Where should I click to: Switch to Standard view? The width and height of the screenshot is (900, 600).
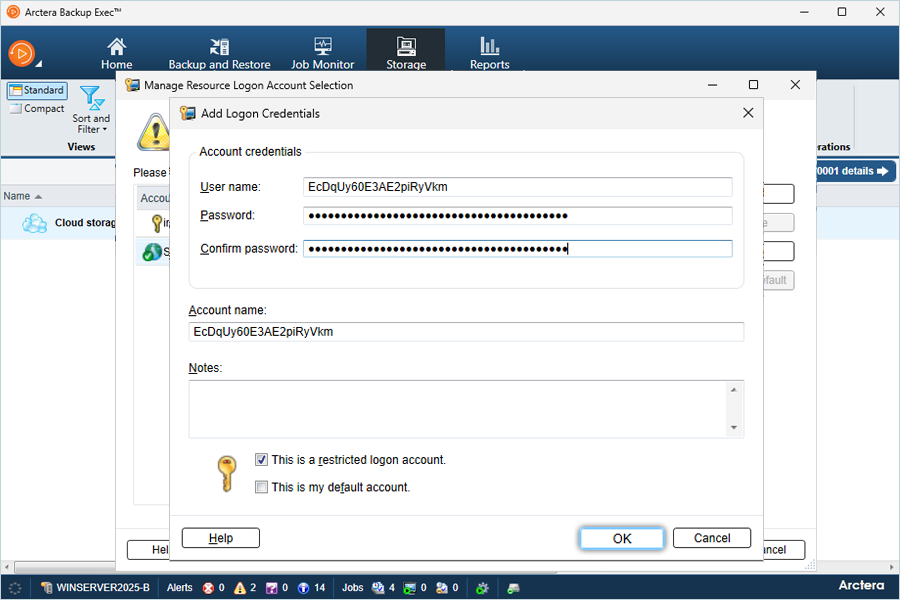click(37, 90)
